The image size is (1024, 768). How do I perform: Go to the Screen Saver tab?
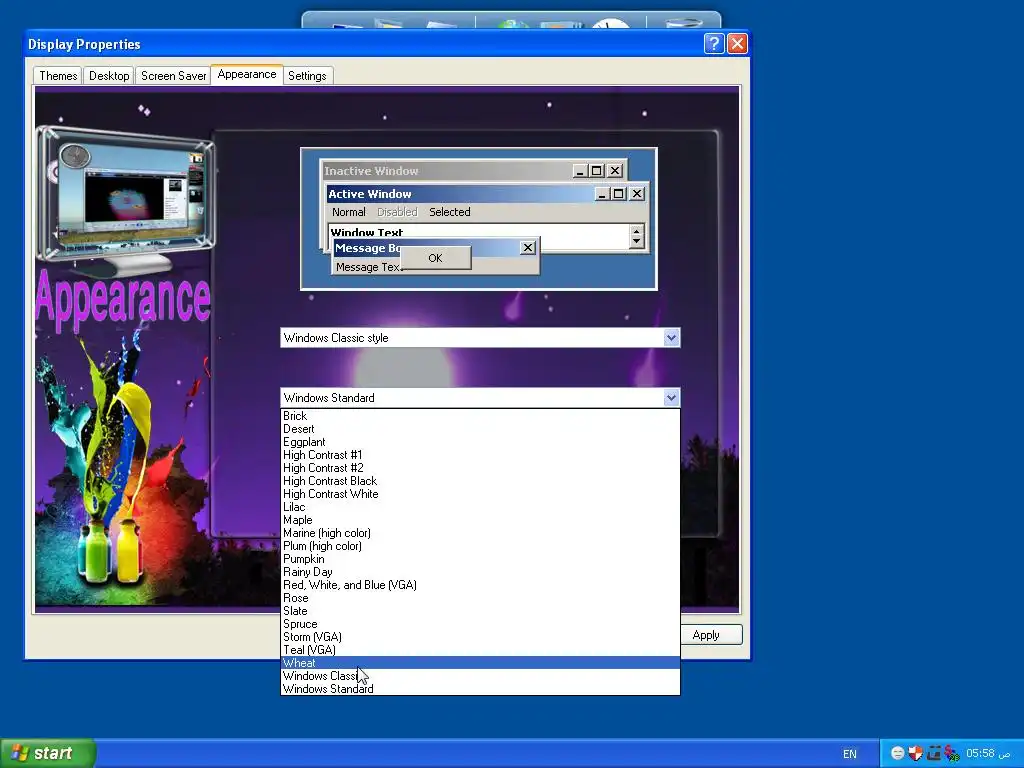[x=173, y=76]
